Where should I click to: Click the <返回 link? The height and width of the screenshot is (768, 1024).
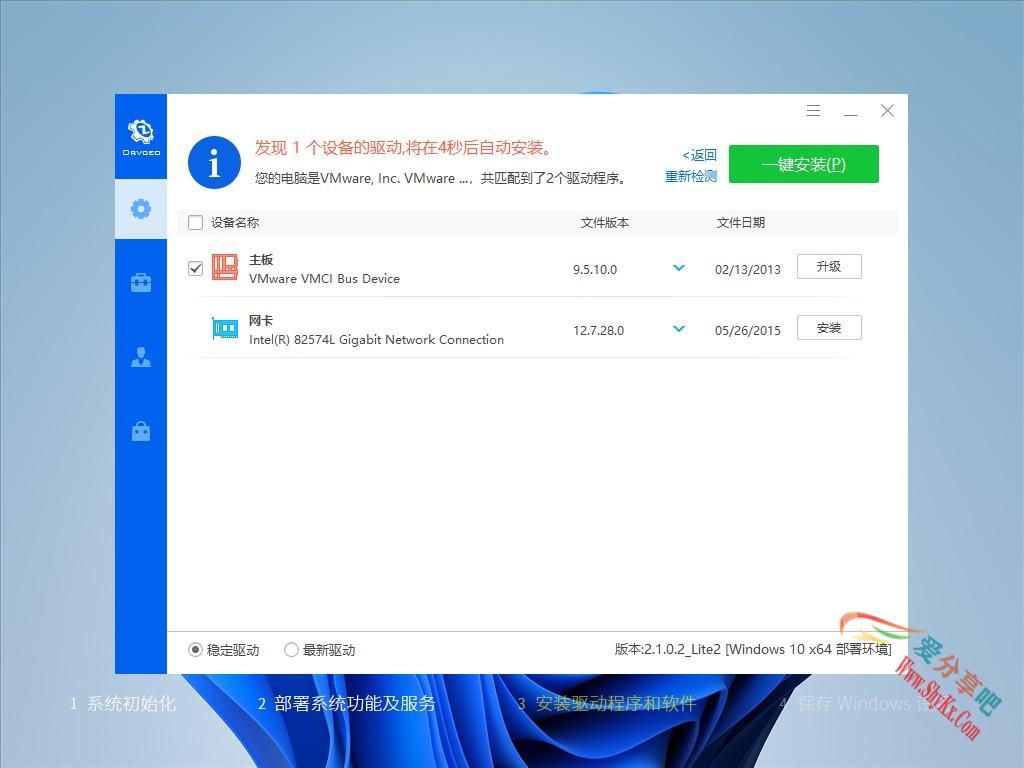click(x=699, y=155)
